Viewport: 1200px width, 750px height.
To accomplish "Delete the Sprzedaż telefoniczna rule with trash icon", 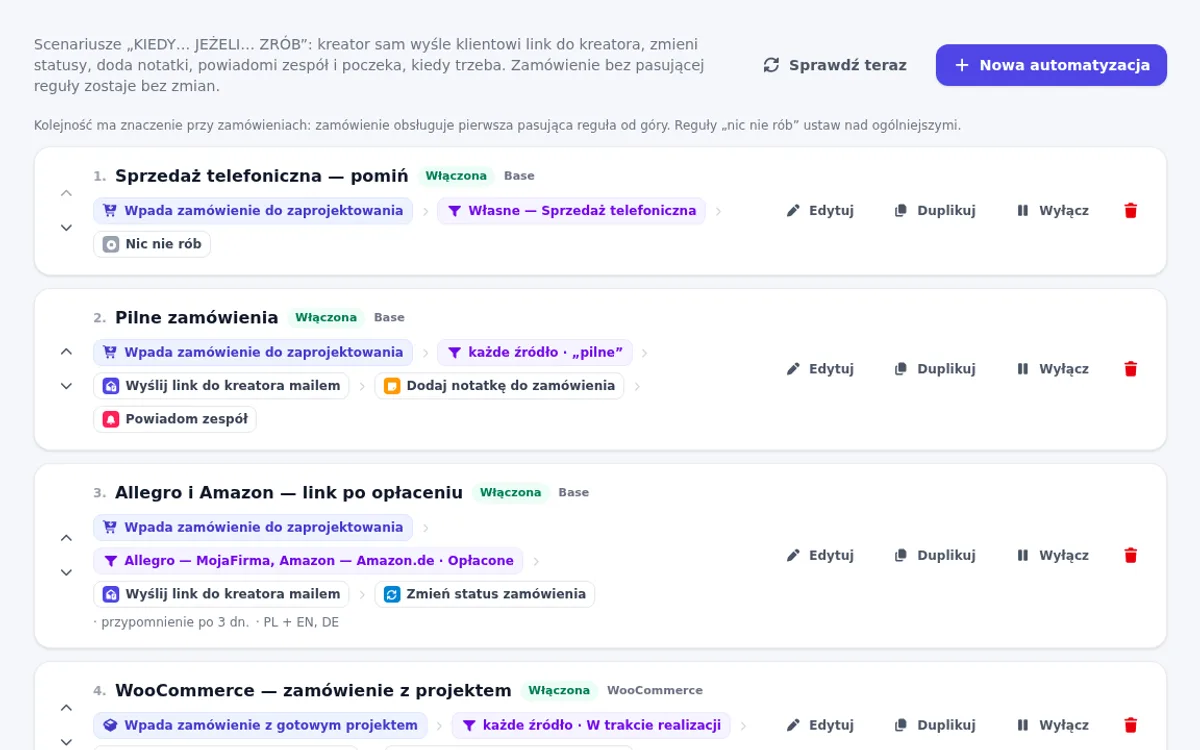I will [1131, 211].
